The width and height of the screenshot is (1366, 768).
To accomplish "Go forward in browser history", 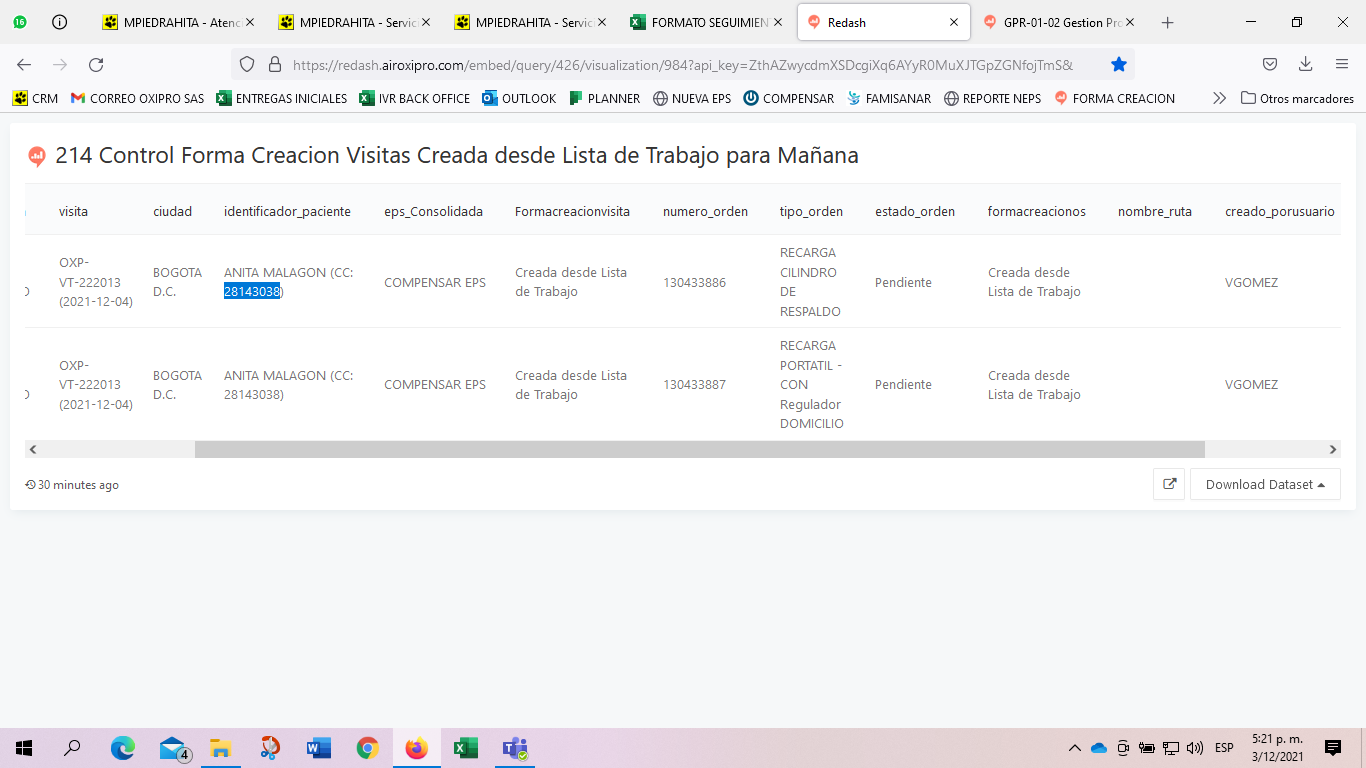I will pyautogui.click(x=60, y=64).
